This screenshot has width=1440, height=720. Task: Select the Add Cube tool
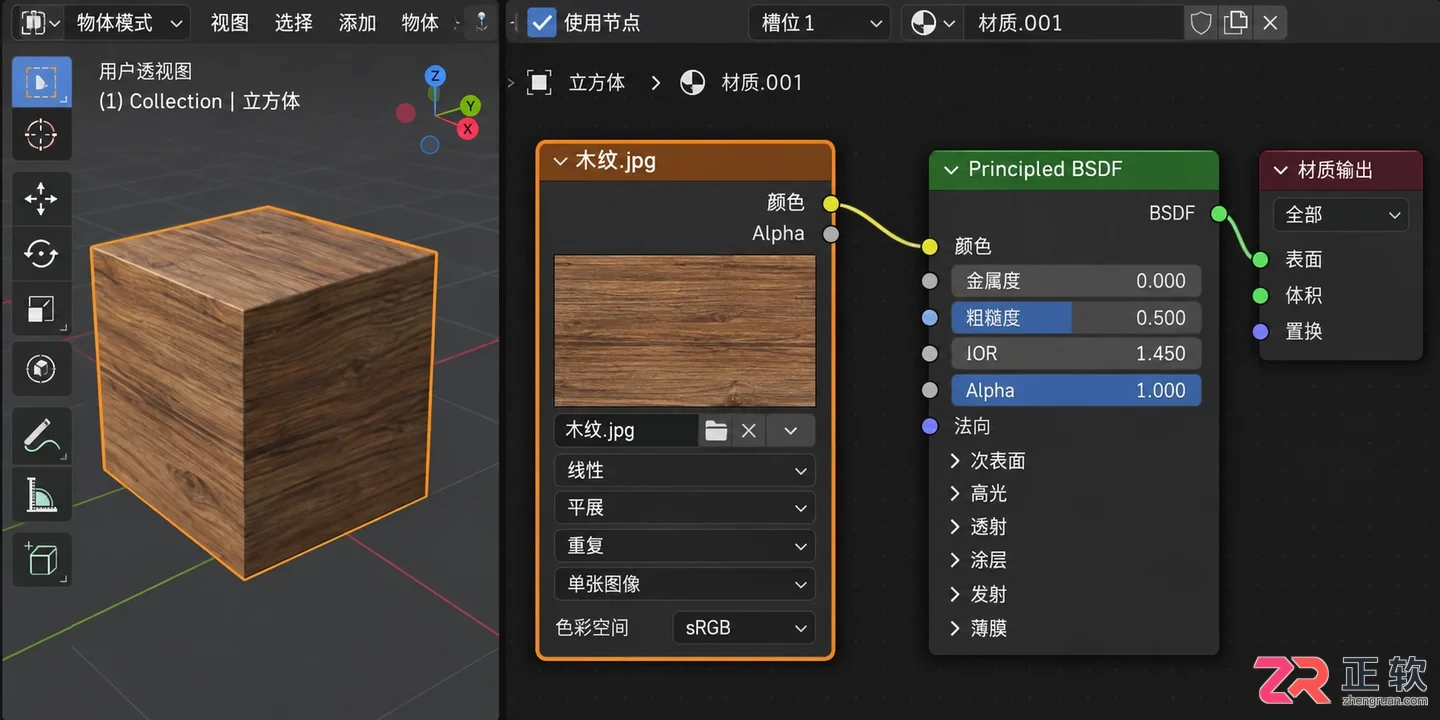pos(41,560)
